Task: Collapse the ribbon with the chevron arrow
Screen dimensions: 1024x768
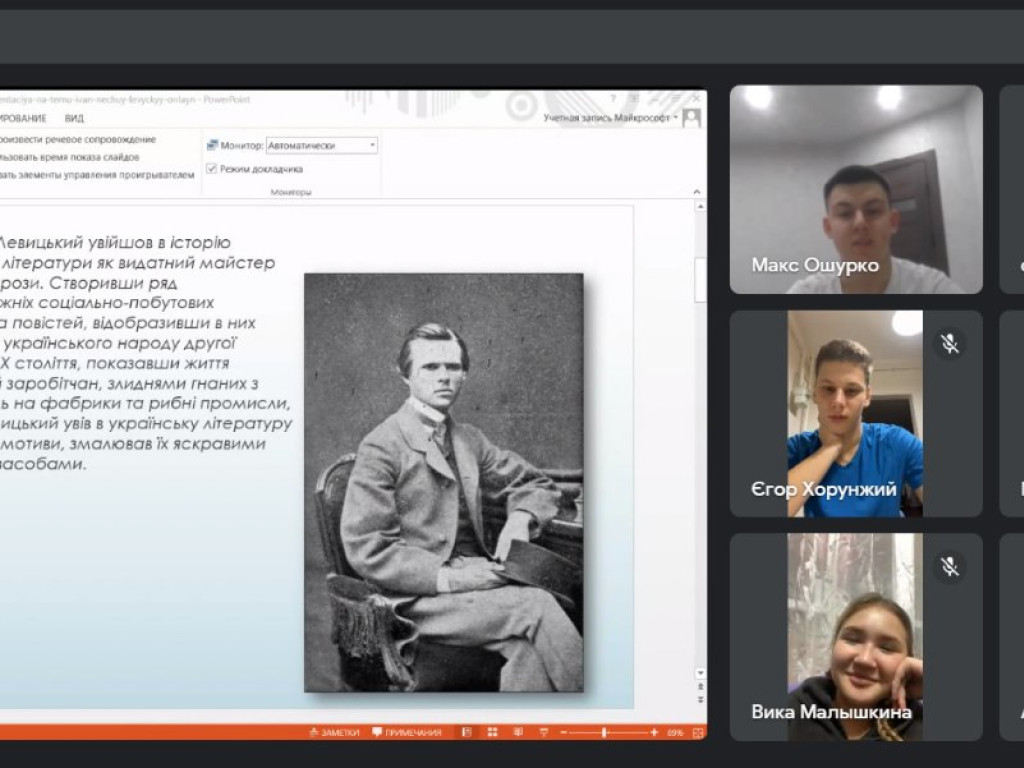Action: pyautogui.click(x=696, y=189)
